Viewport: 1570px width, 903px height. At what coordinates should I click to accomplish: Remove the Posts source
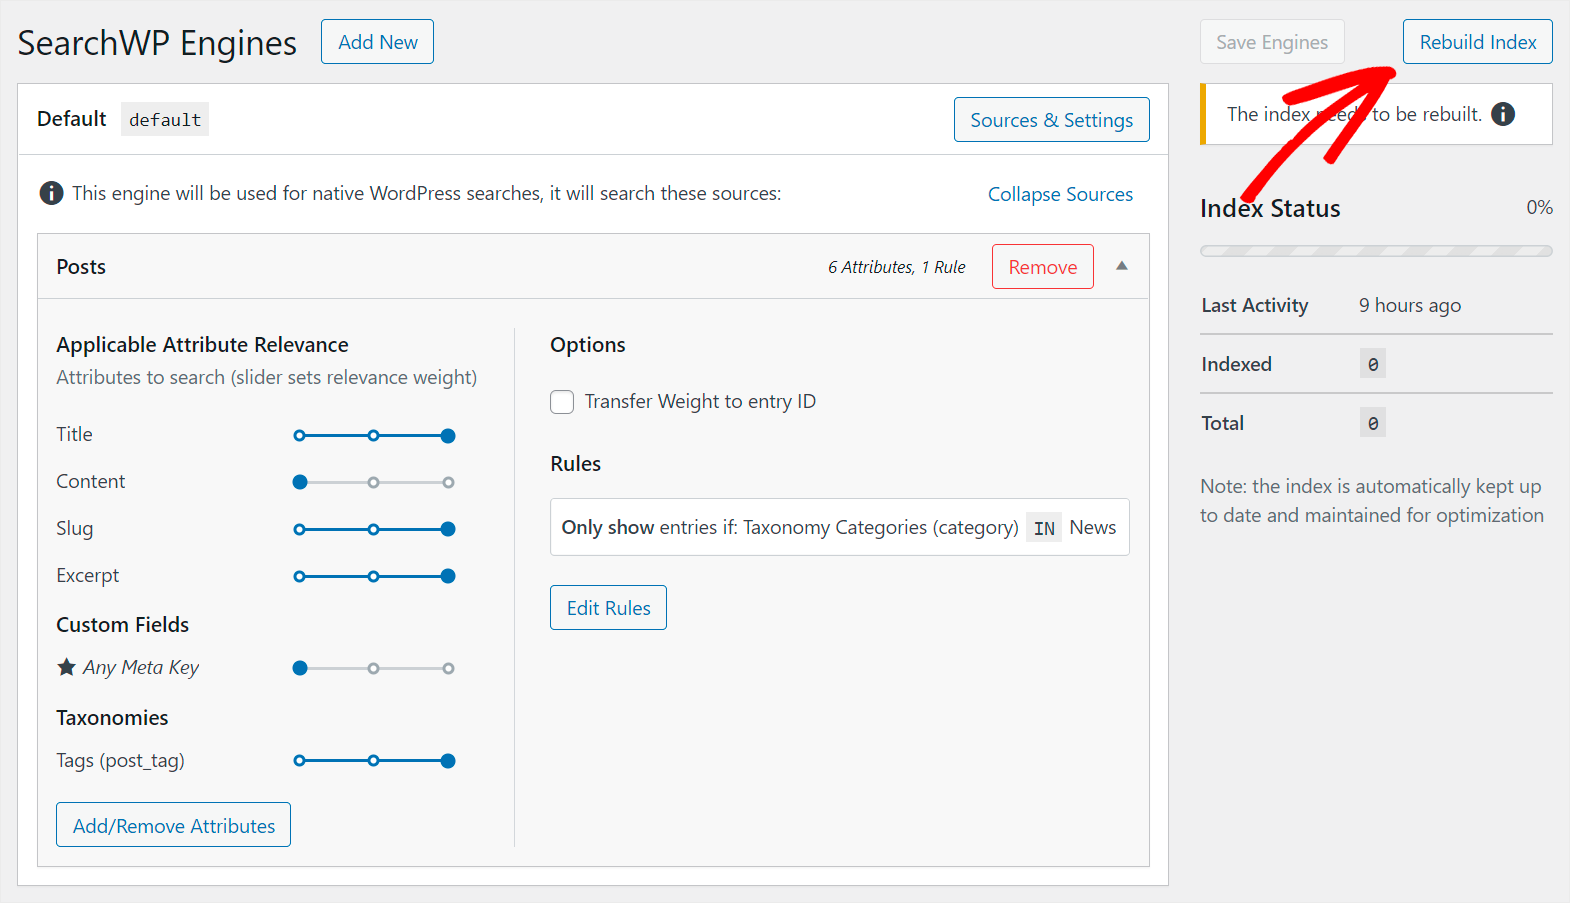point(1043,267)
